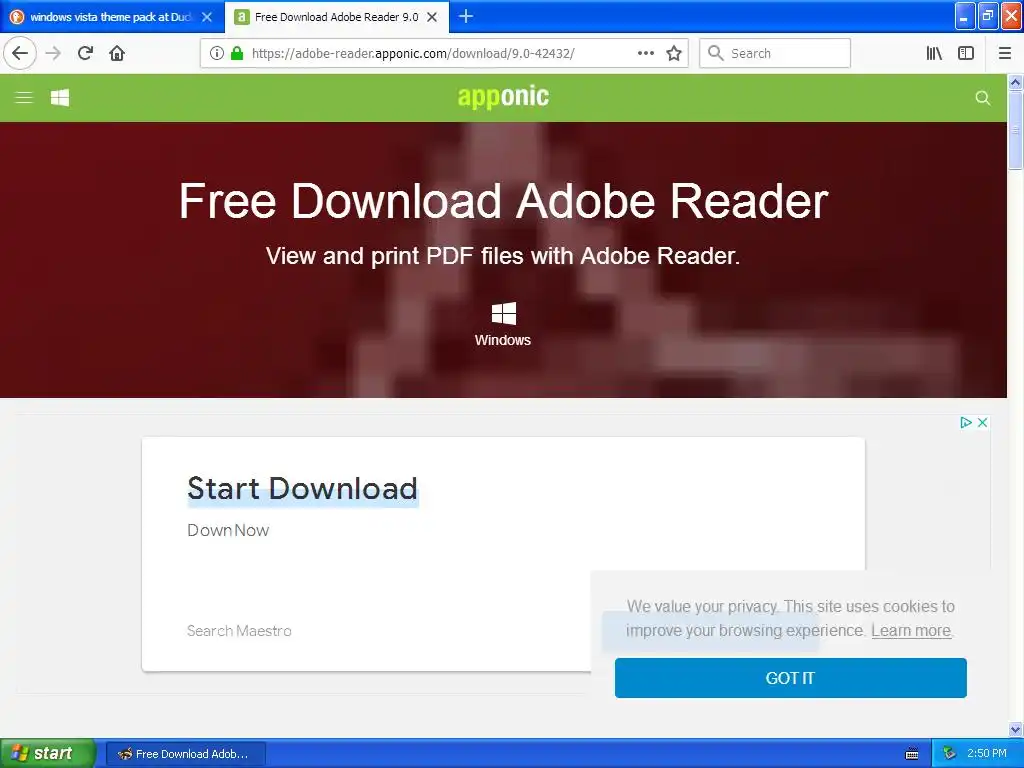Open apponic site search magnifier
This screenshot has width=1024, height=768.
click(982, 98)
